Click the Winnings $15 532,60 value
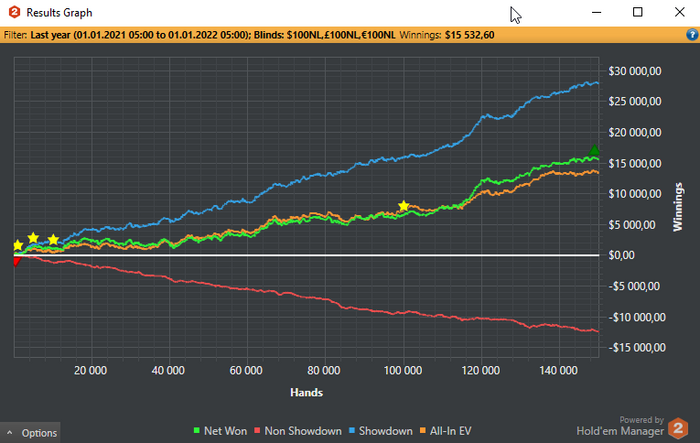The height and width of the screenshot is (443, 700). point(469,35)
